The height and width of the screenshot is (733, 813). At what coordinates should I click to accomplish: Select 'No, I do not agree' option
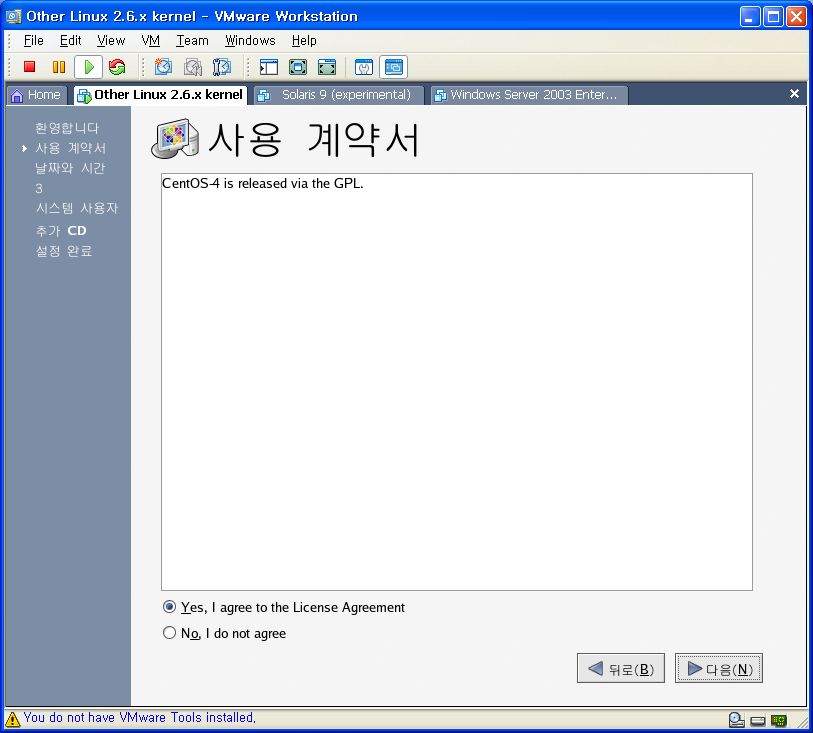coord(169,633)
